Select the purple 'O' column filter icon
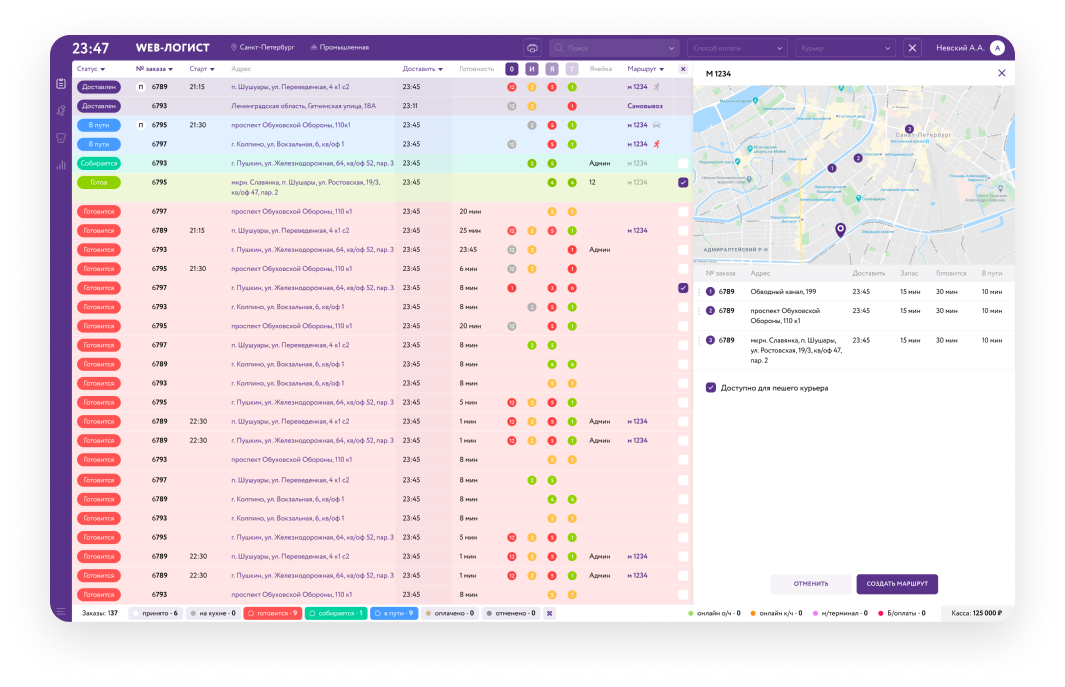Image resolution: width=1065 pixels, height=687 pixels. point(512,69)
